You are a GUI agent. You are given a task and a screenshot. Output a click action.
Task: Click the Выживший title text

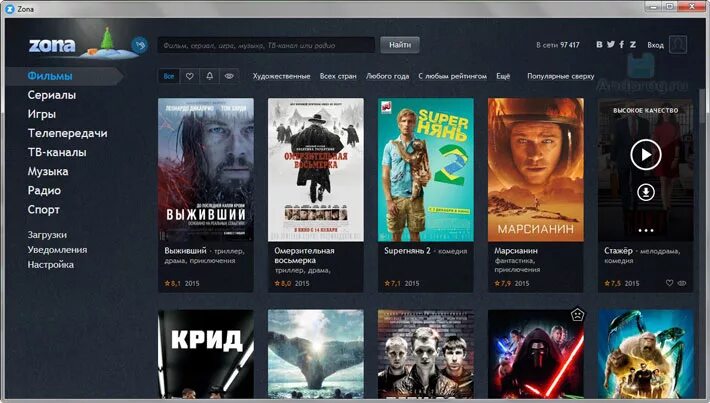[x=185, y=250]
